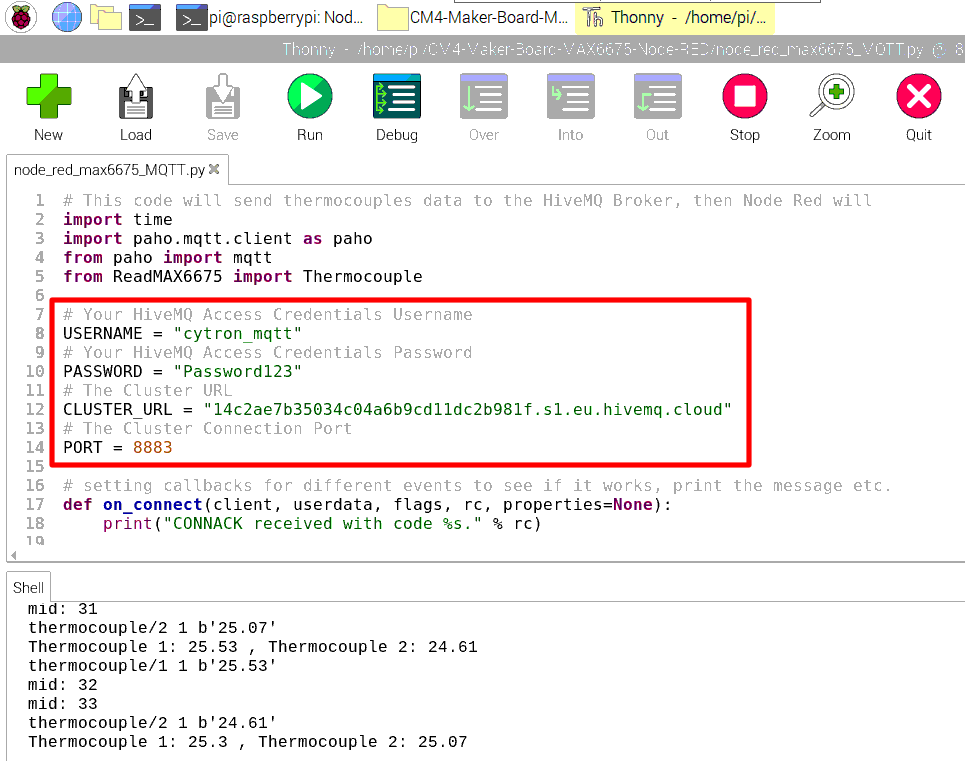Select the node_red_max6675_MQTT.py editor tab
Viewport: 965px width, 761px height.
coord(109,169)
